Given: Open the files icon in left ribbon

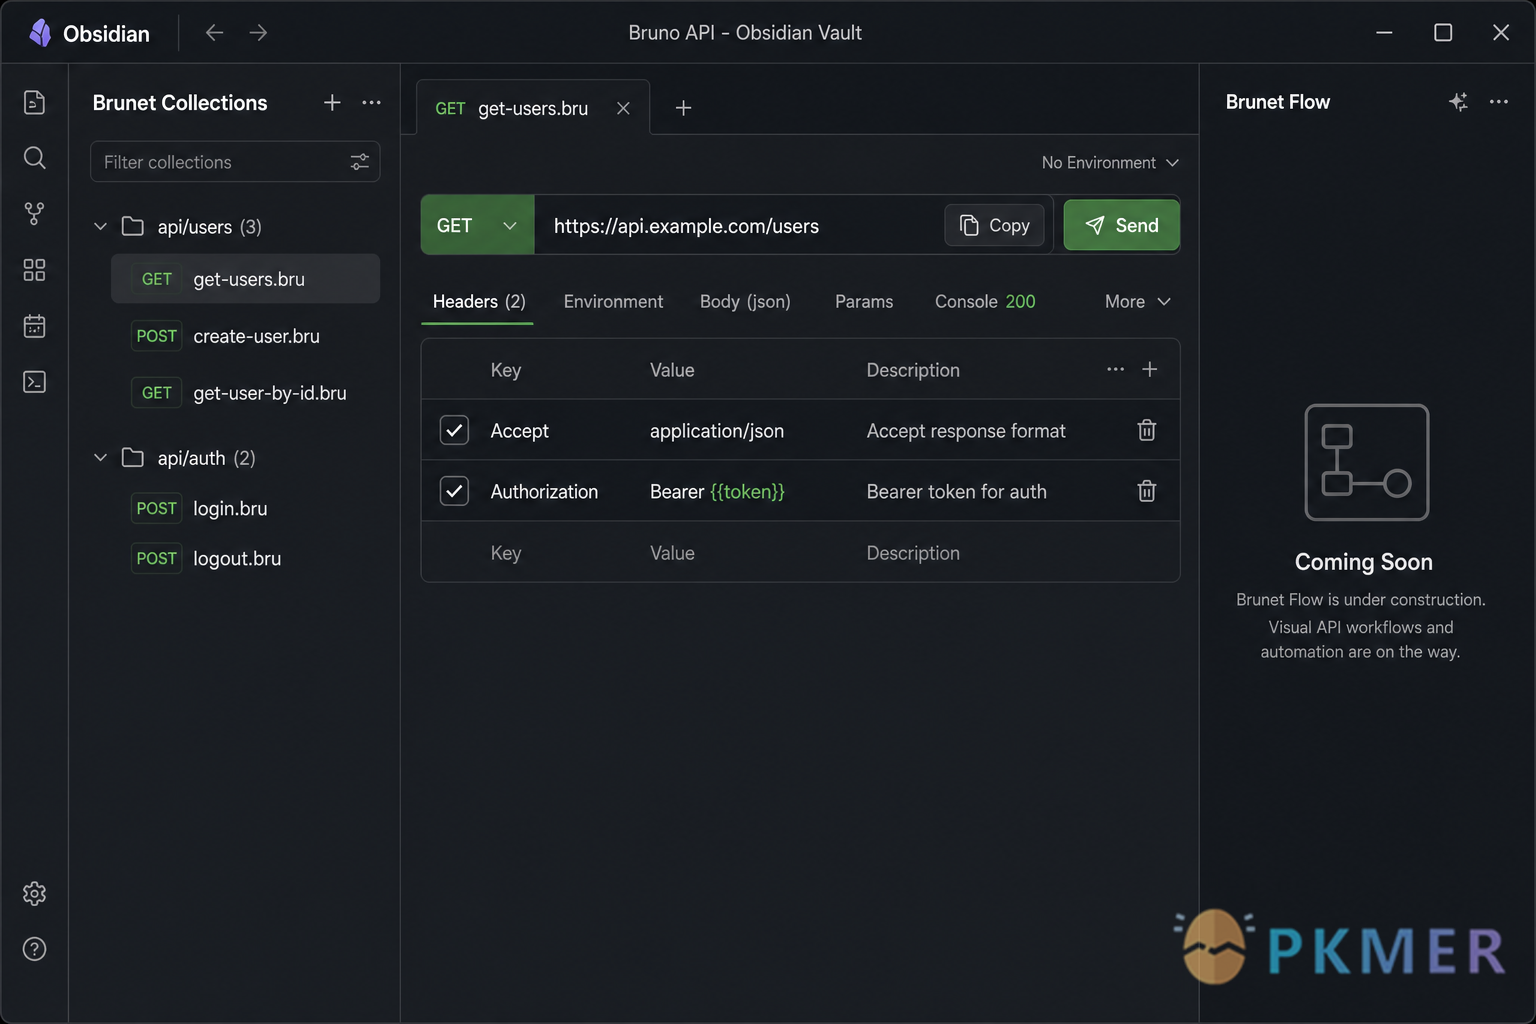Looking at the screenshot, I should coord(34,102).
